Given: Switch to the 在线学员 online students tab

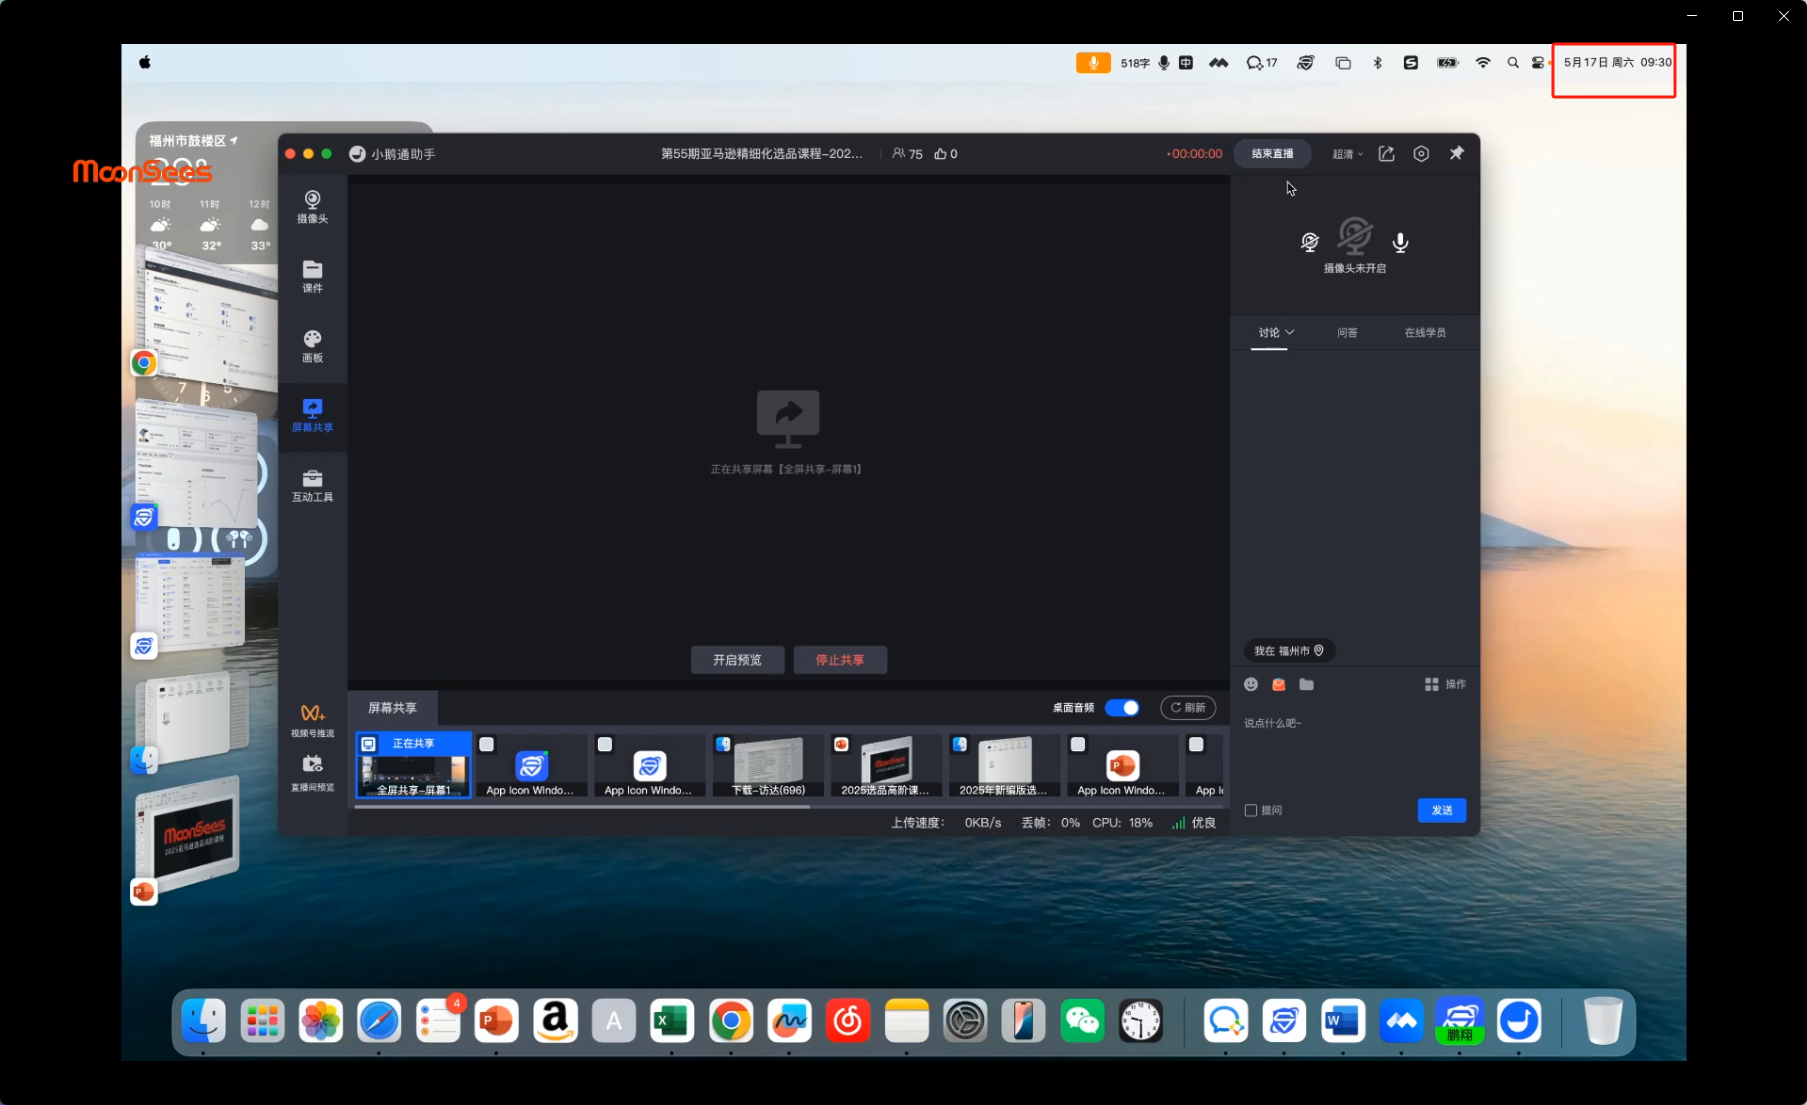Looking at the screenshot, I should tap(1424, 332).
